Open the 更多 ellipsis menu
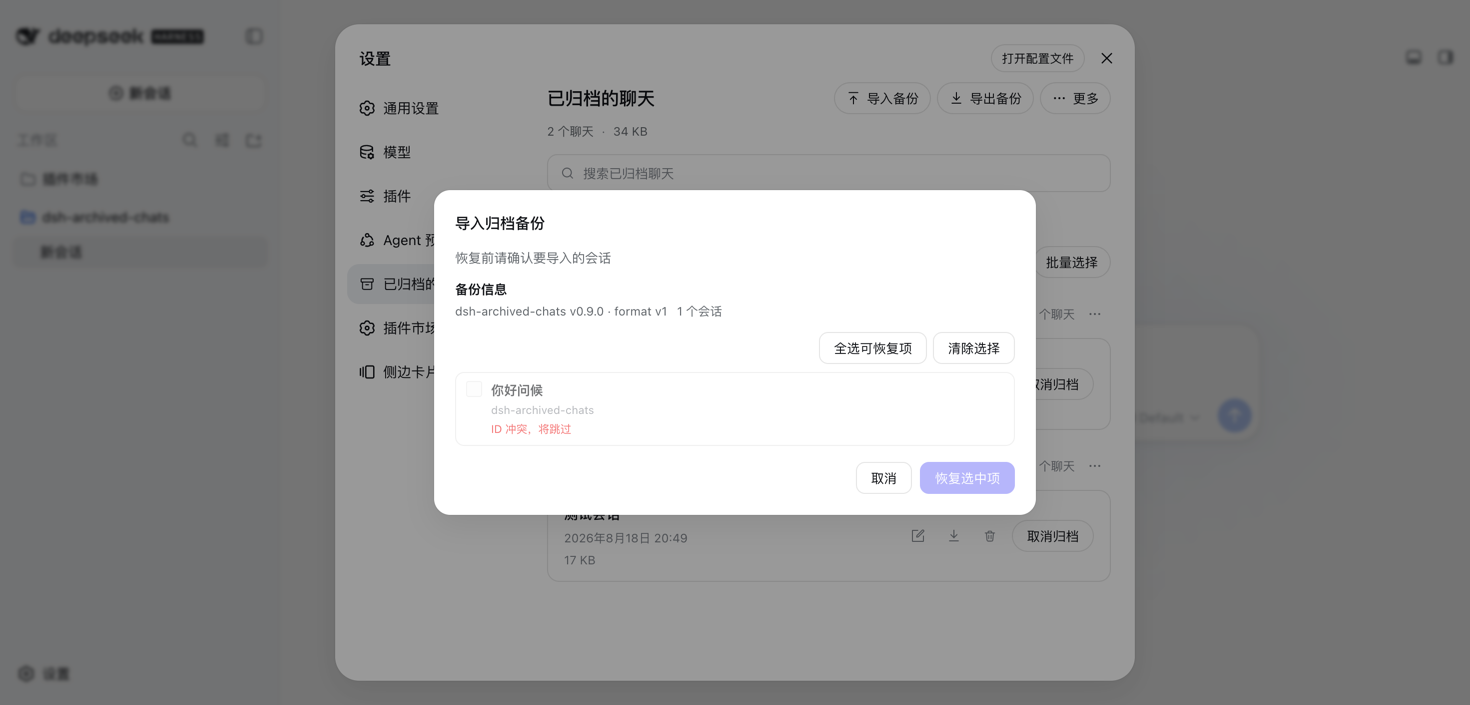Image resolution: width=1470 pixels, height=705 pixels. coord(1076,98)
